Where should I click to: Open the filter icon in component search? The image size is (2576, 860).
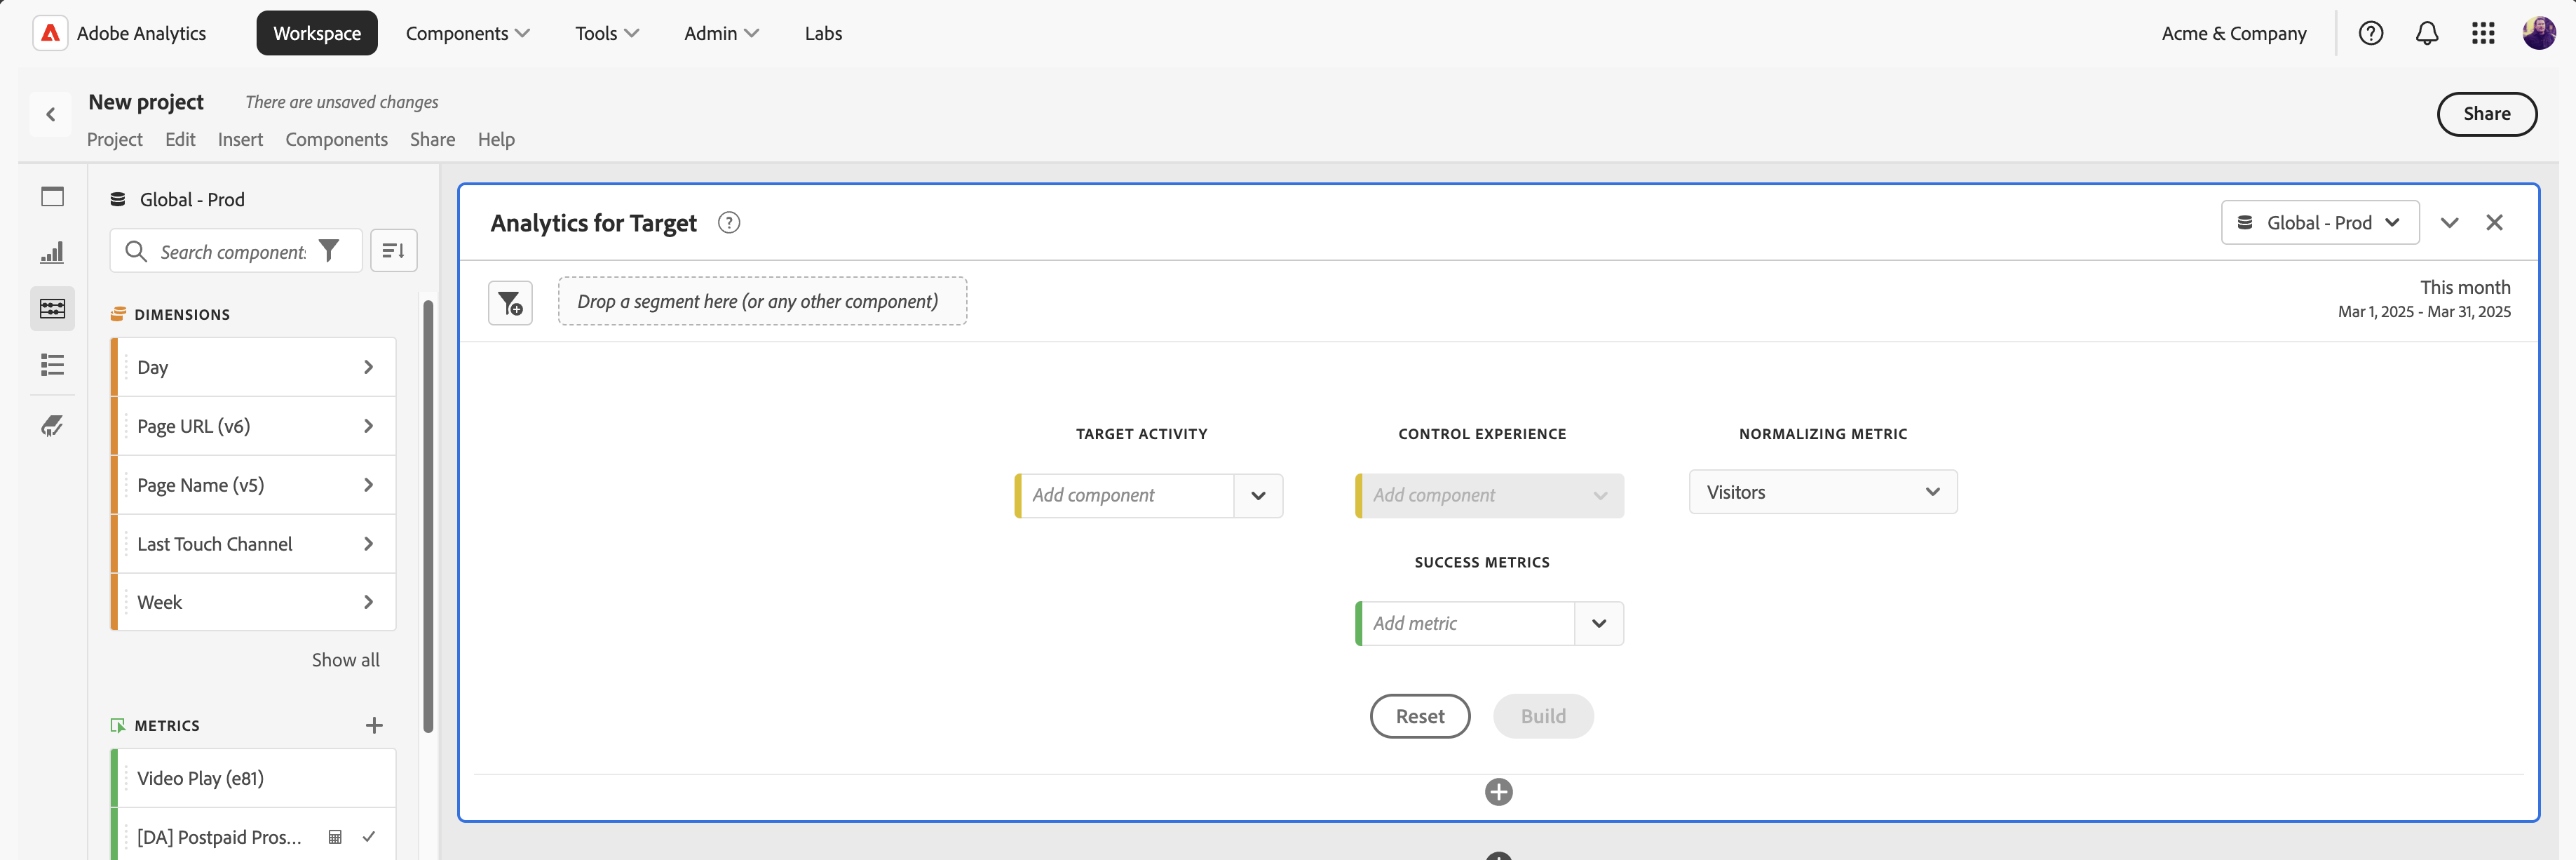(329, 251)
